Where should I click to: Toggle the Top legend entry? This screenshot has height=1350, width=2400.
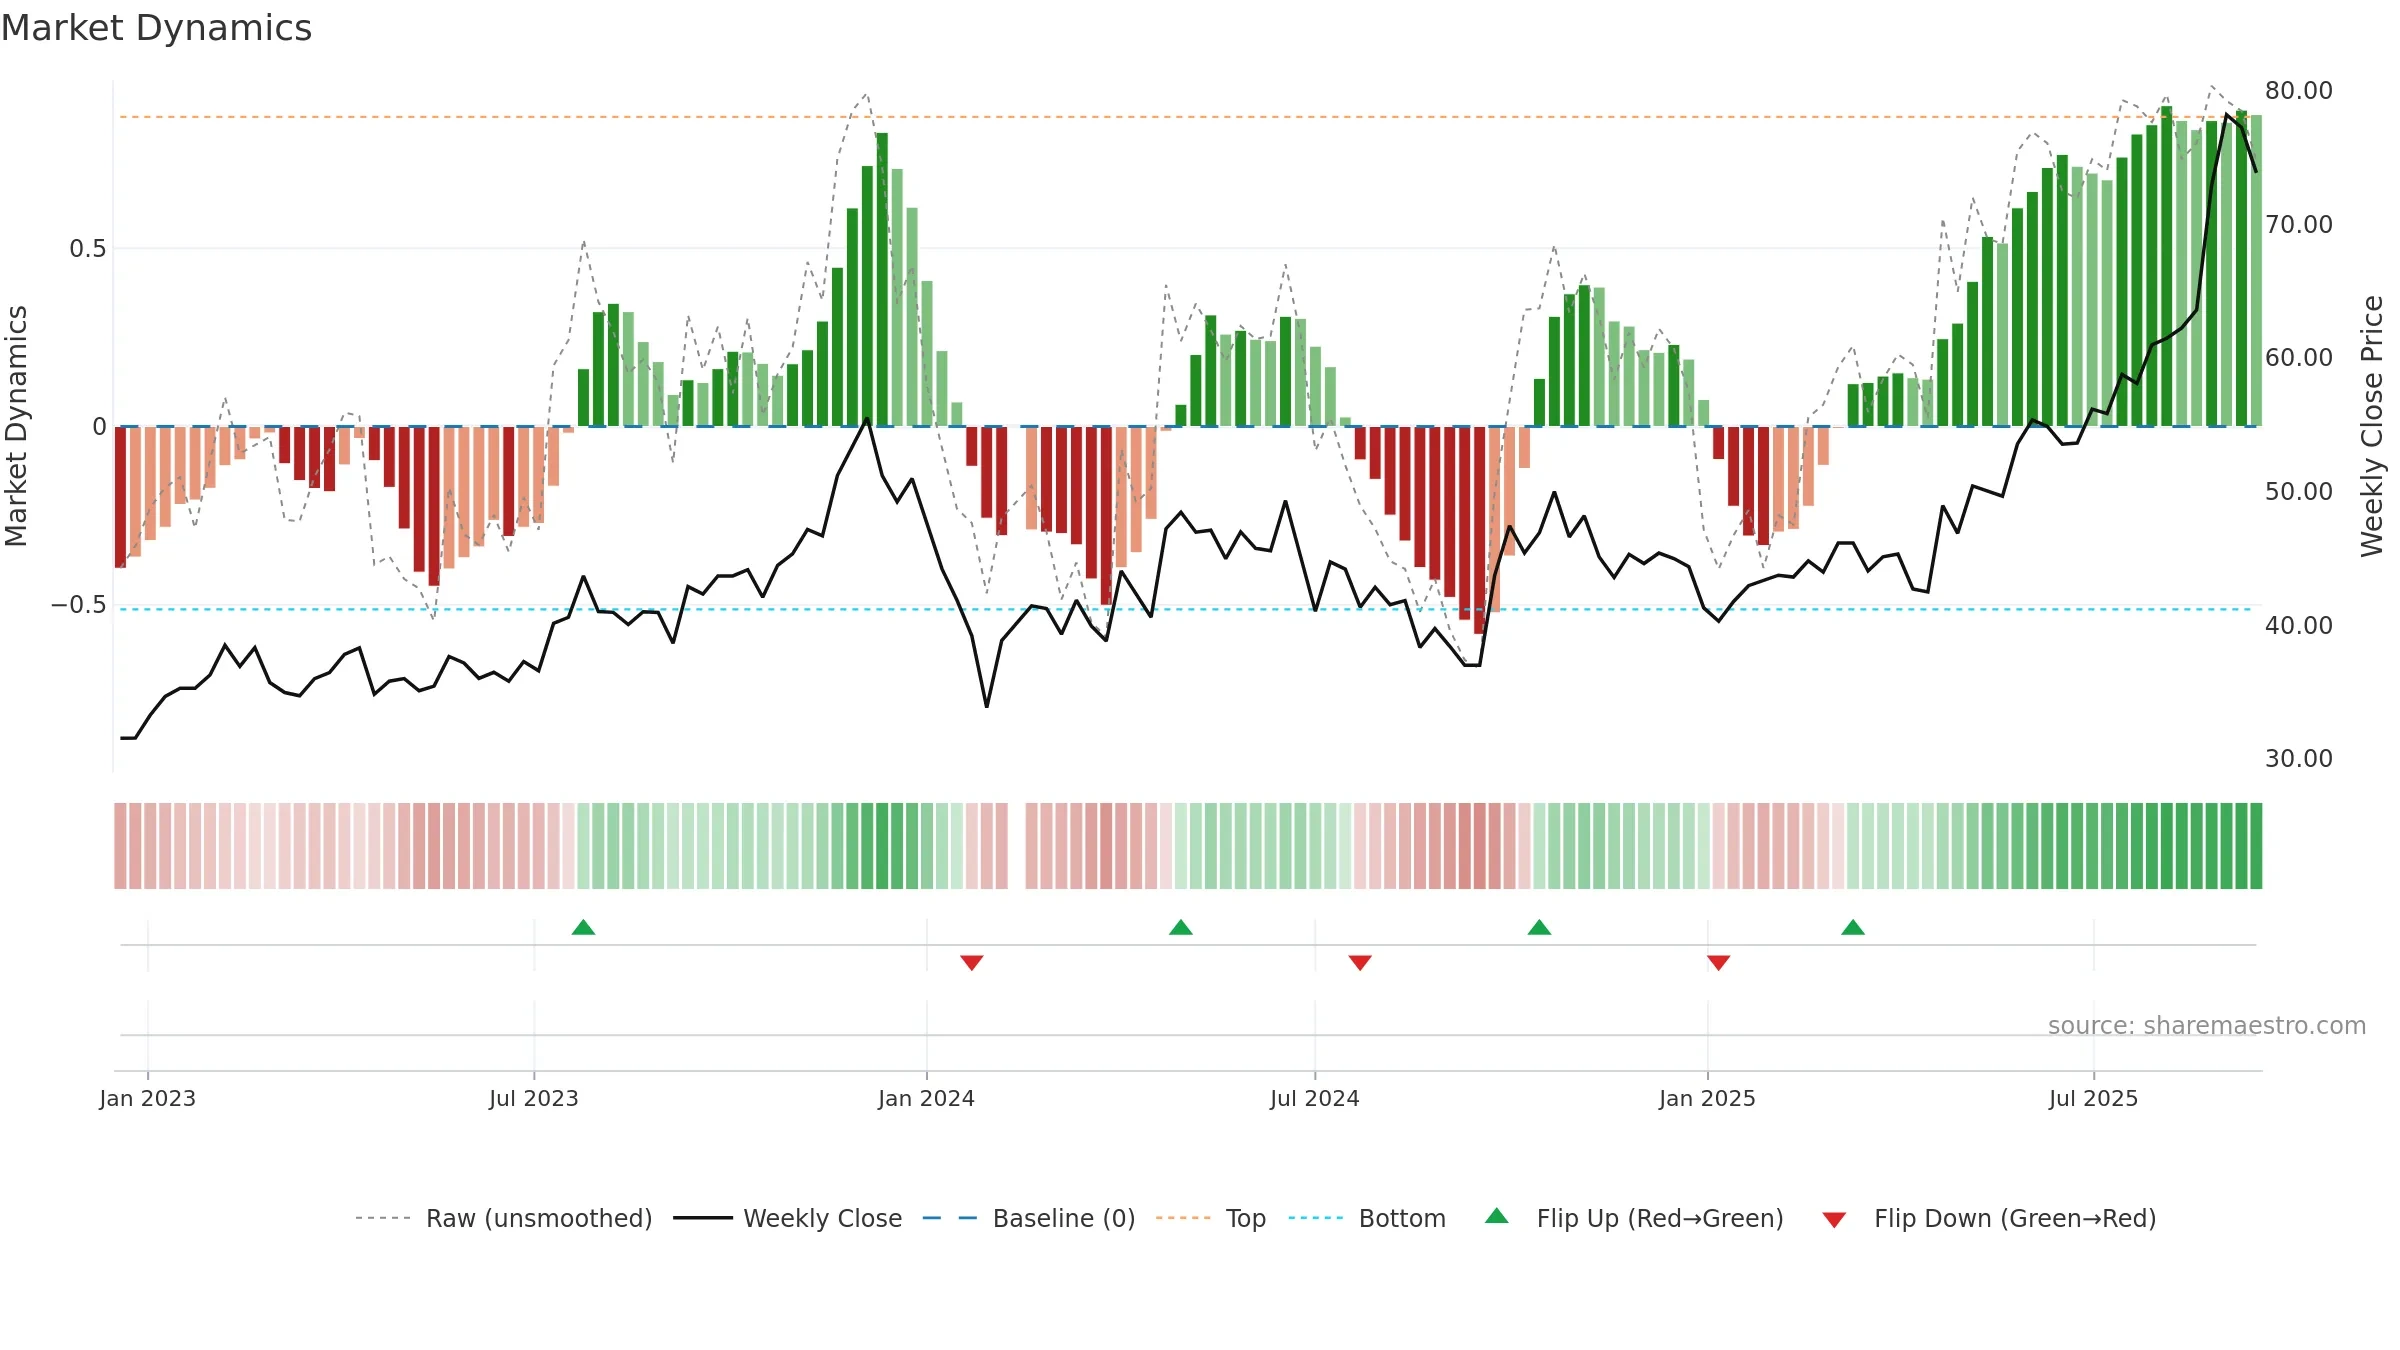[1211, 1218]
